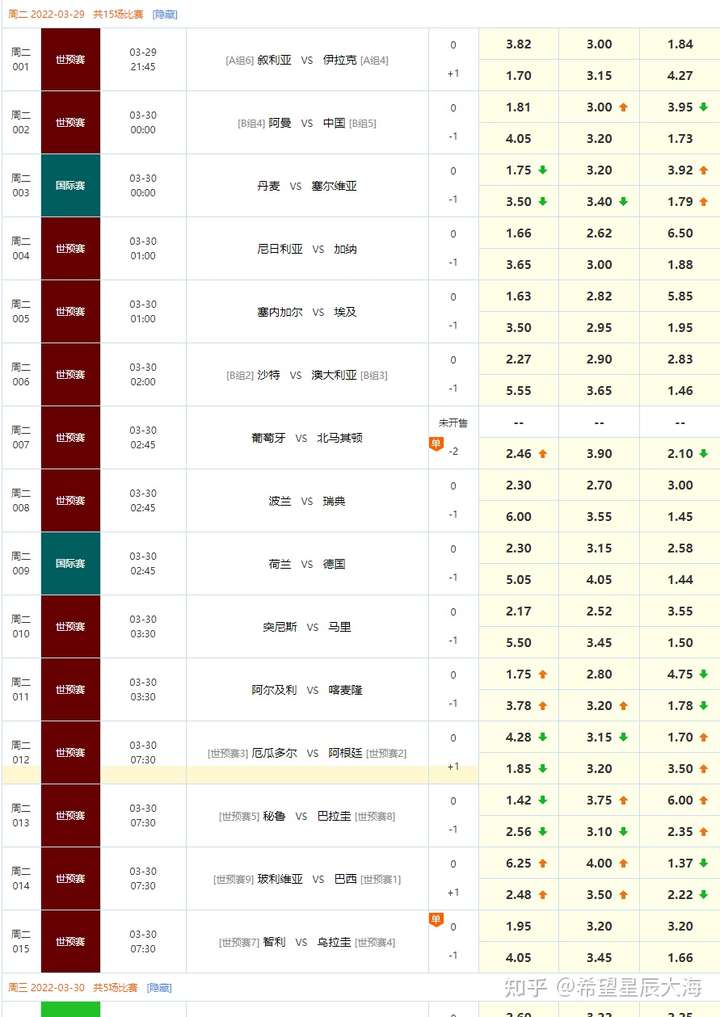The image size is (720, 1017).
Task: Select home odds 2.17 for 突尼斯
Action: point(518,611)
